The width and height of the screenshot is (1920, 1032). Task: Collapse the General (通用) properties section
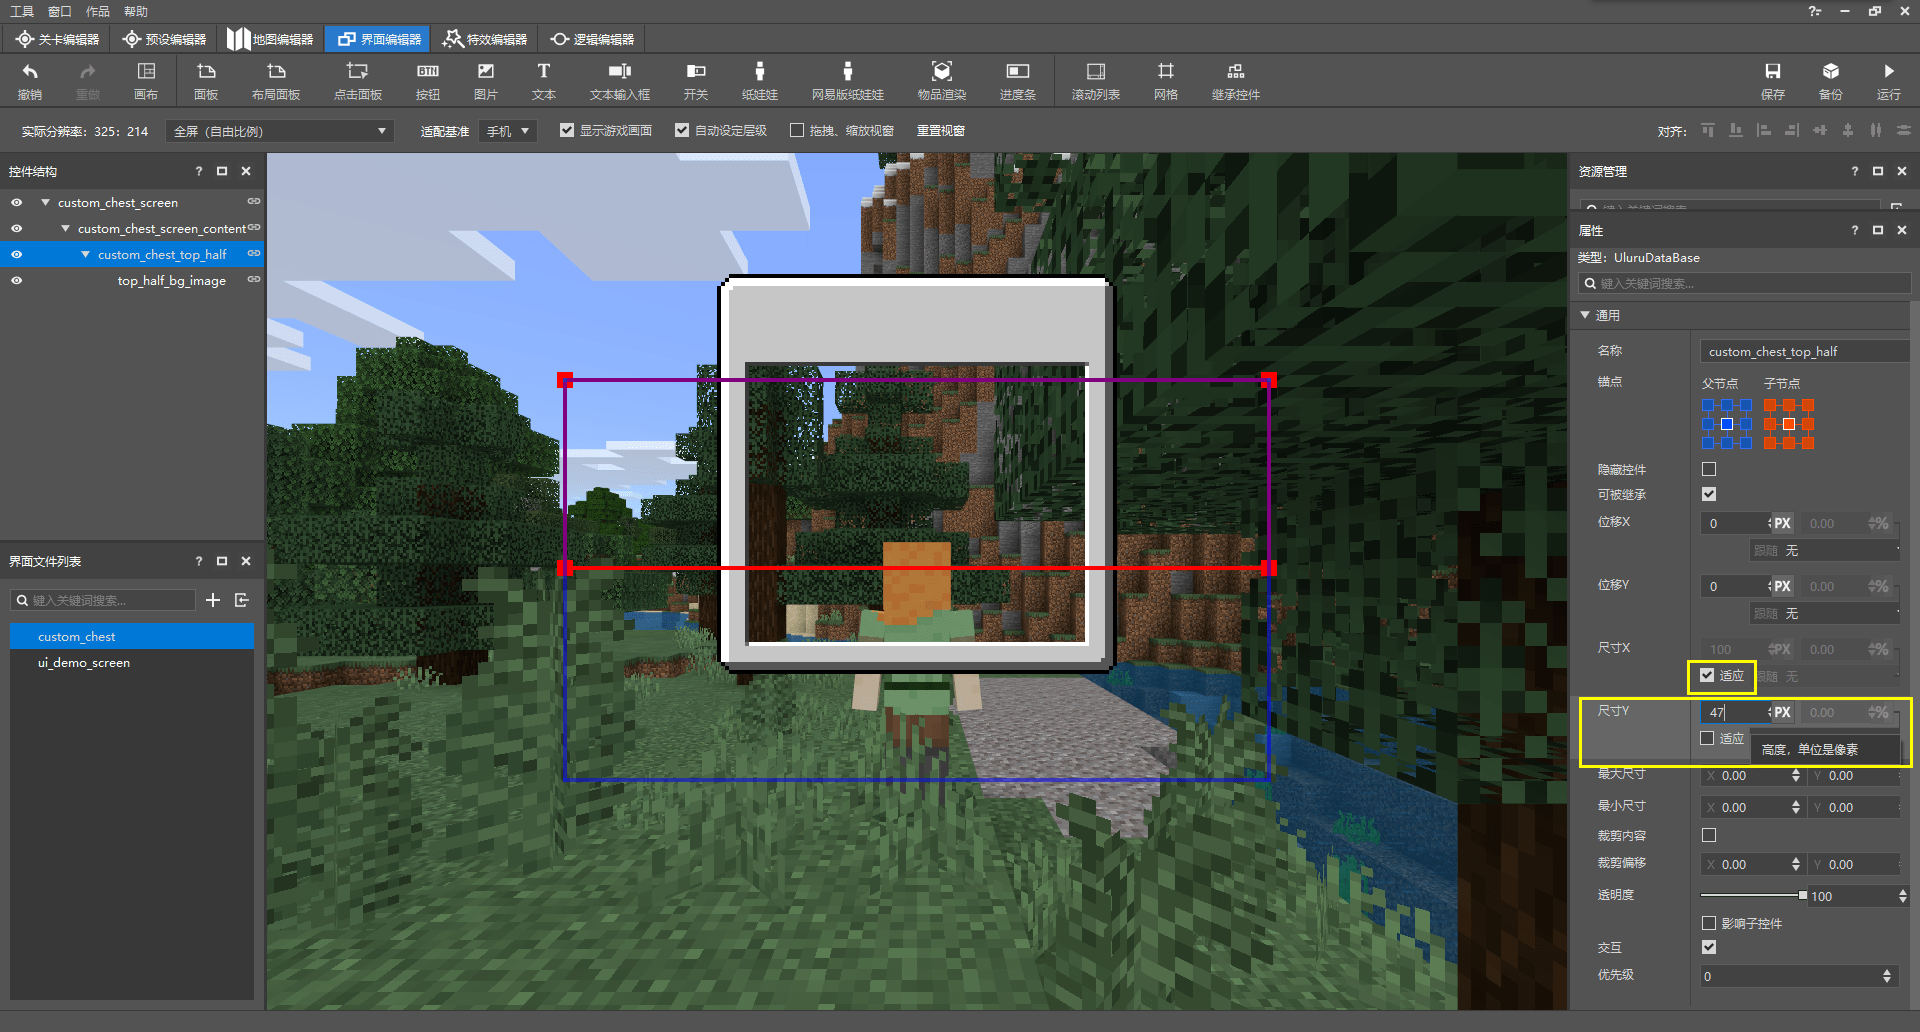coord(1585,315)
